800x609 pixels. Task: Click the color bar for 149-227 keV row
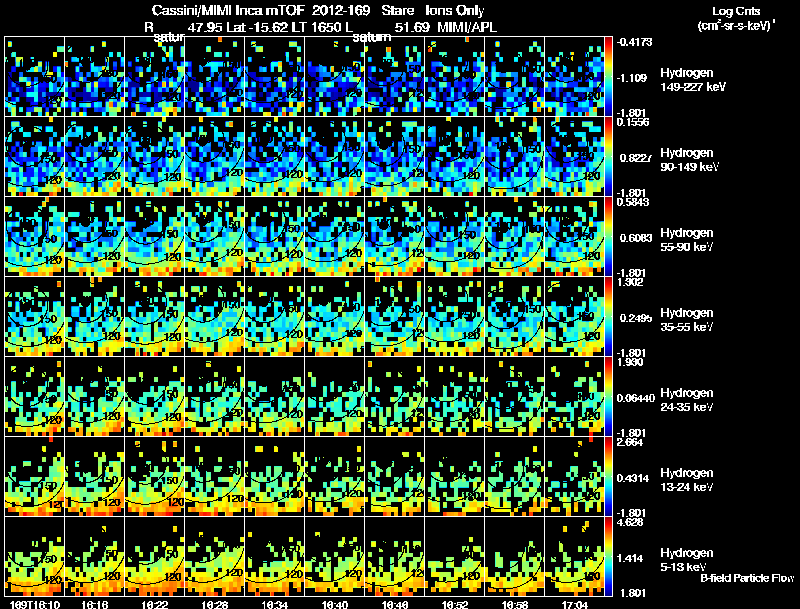coord(608,76)
